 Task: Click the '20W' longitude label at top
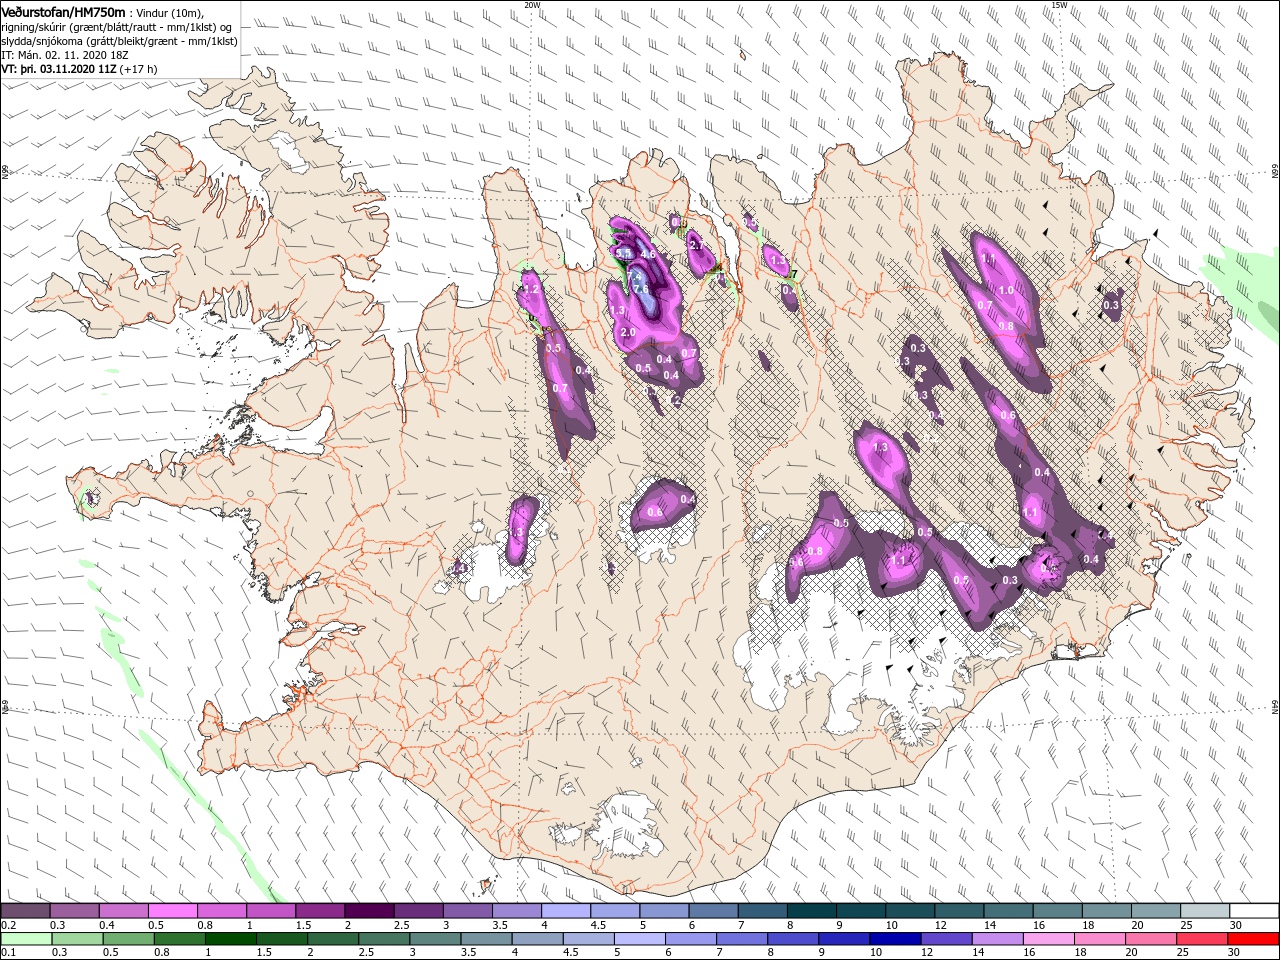tap(531, 4)
